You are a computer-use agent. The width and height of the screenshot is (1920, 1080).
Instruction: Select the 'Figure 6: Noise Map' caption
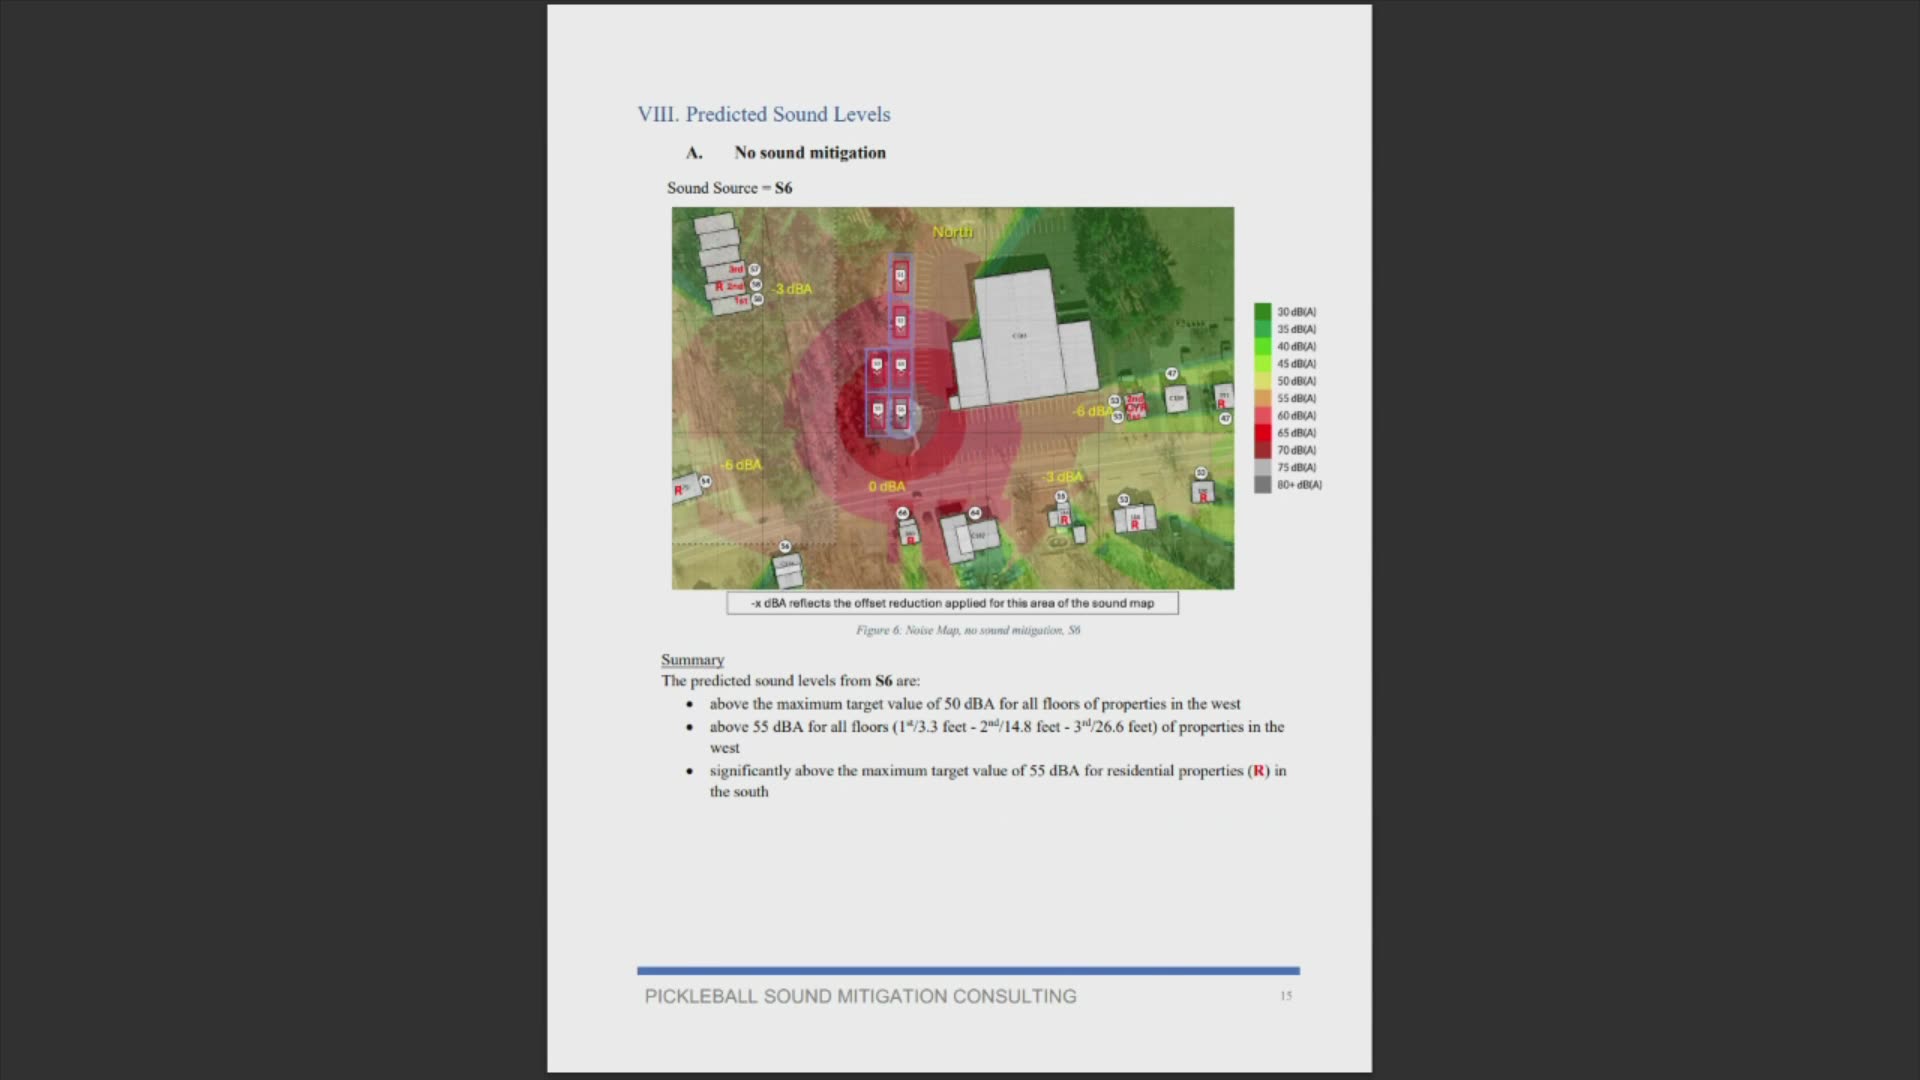tap(968, 630)
